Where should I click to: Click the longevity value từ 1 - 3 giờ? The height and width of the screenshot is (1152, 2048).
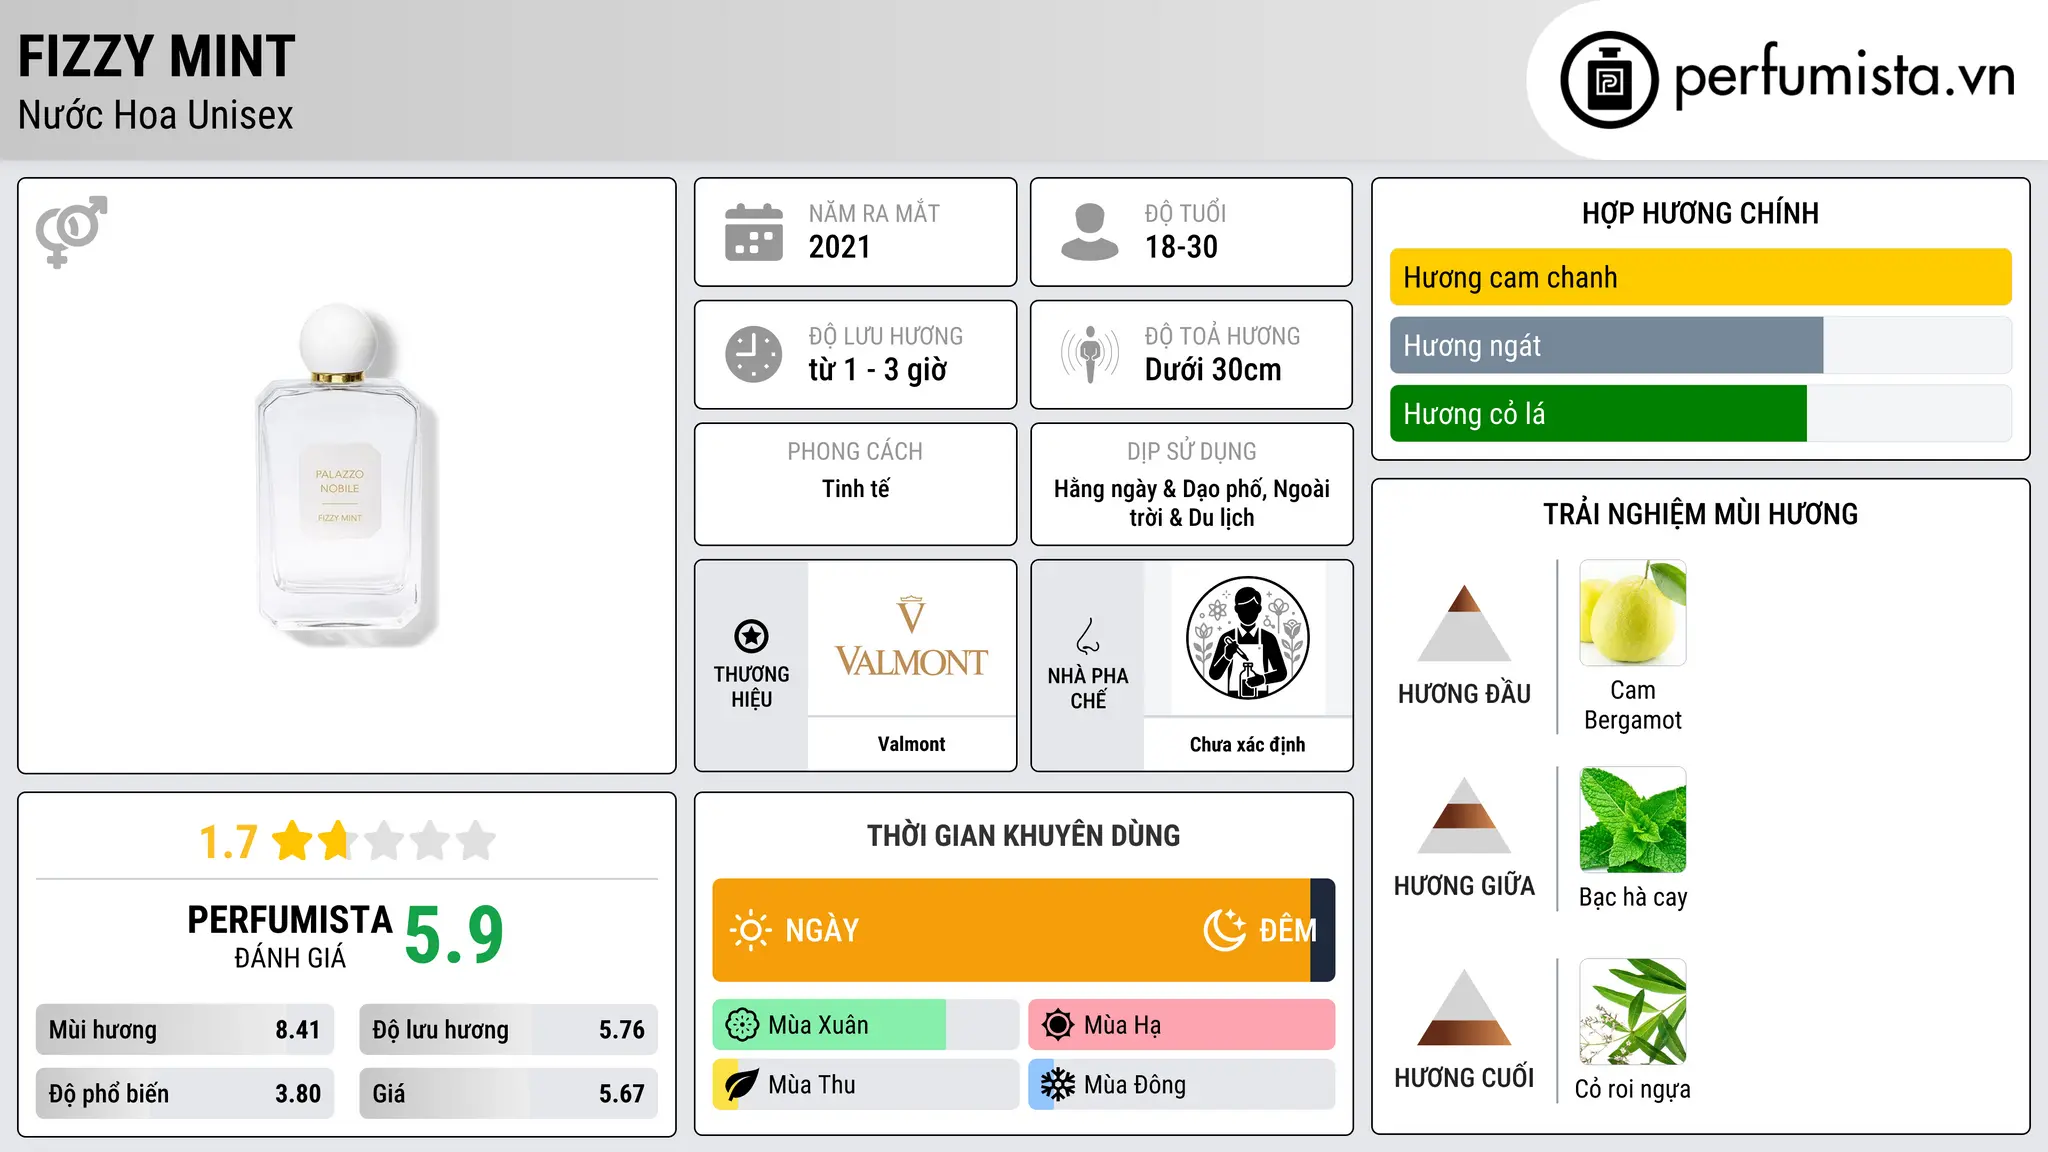coord(877,370)
